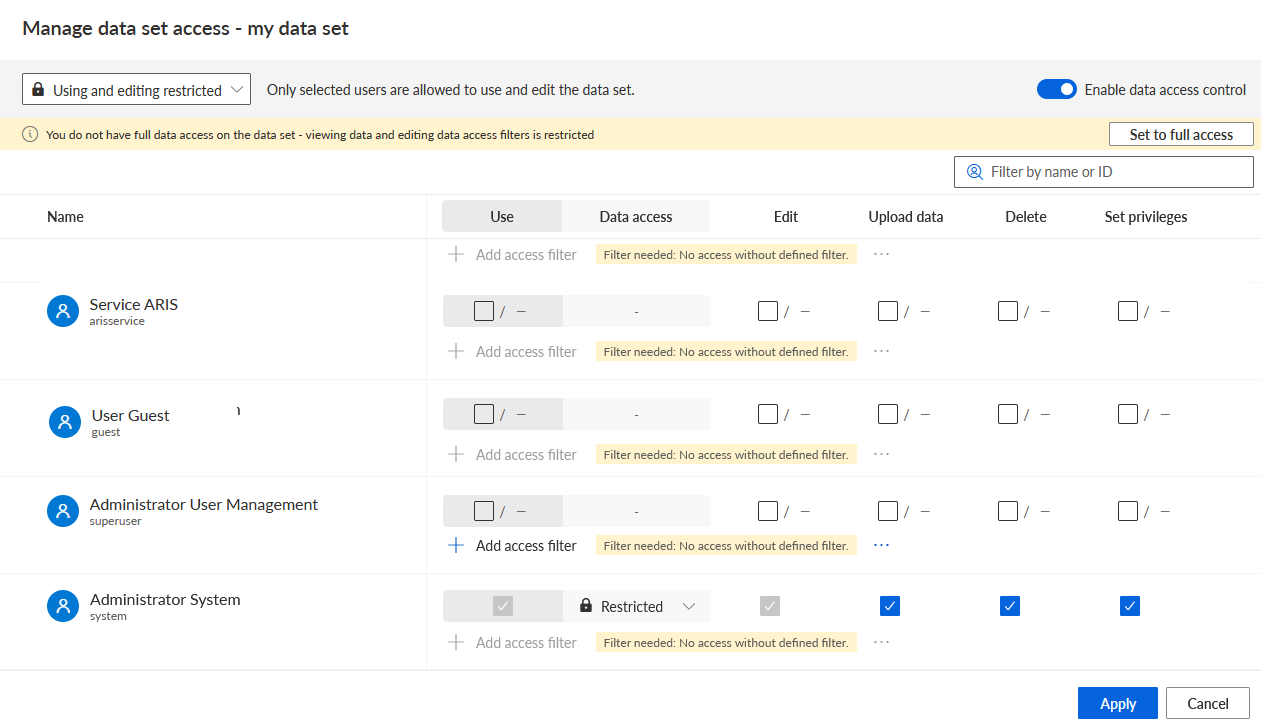Uncheck Set privileges for Administrator System
This screenshot has width=1261, height=726.
click(x=1130, y=606)
